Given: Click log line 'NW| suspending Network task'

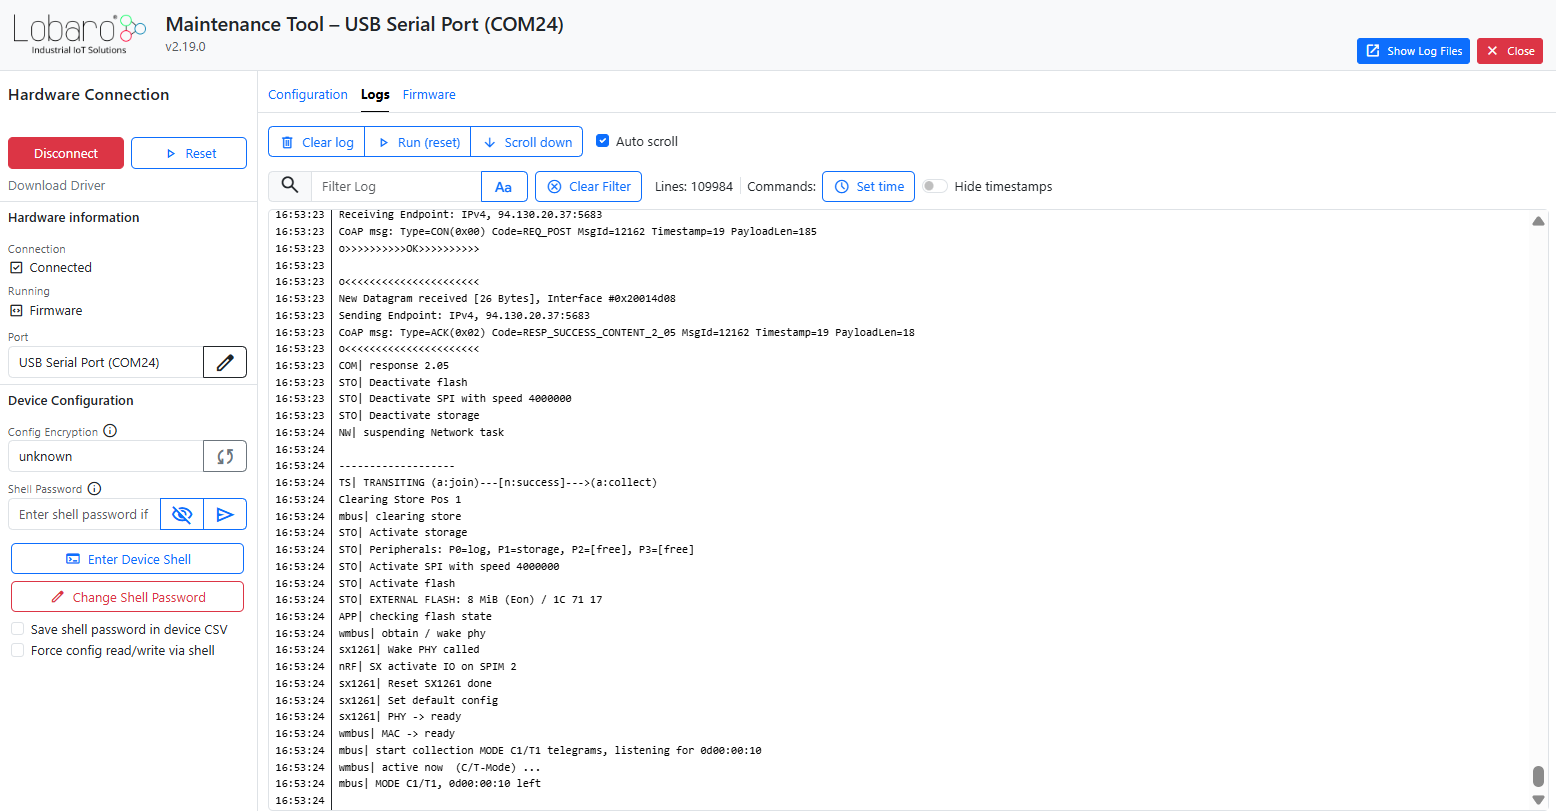Looking at the screenshot, I should click(421, 432).
